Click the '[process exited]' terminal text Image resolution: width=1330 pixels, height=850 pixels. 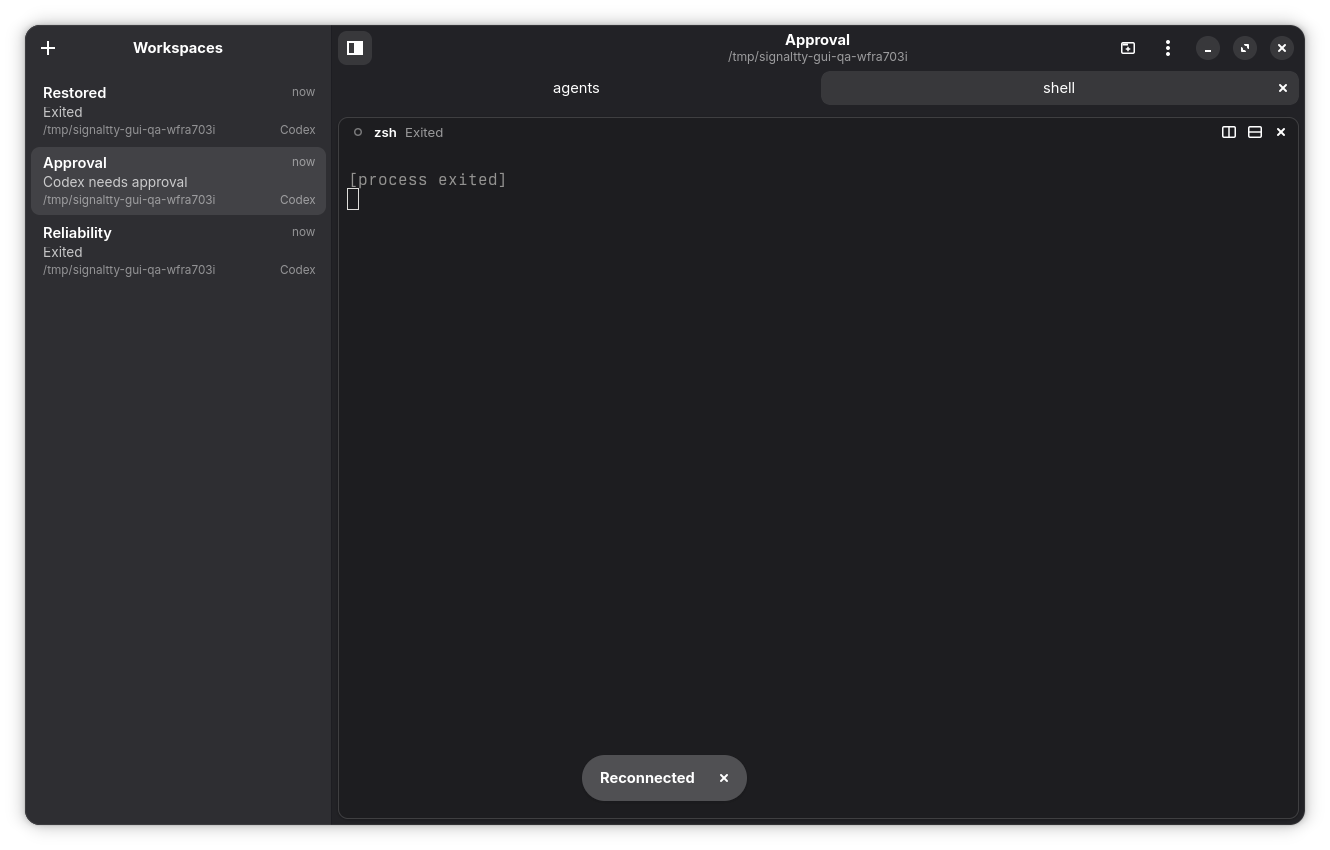[428, 180]
